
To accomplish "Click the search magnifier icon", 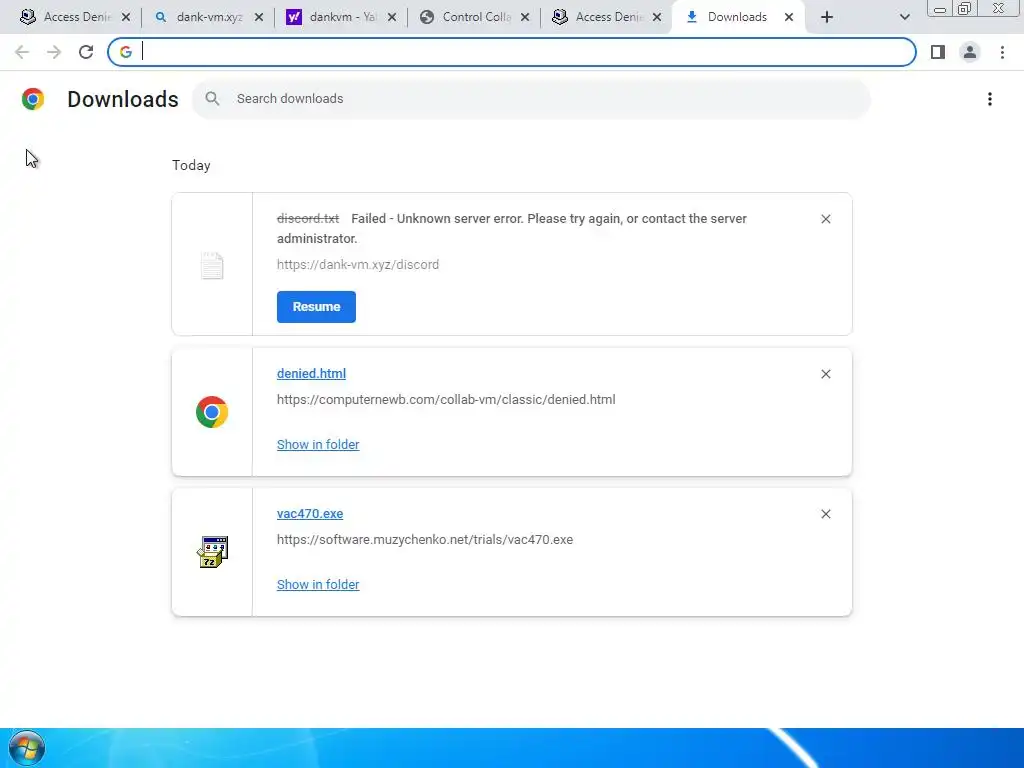I will click(212, 99).
